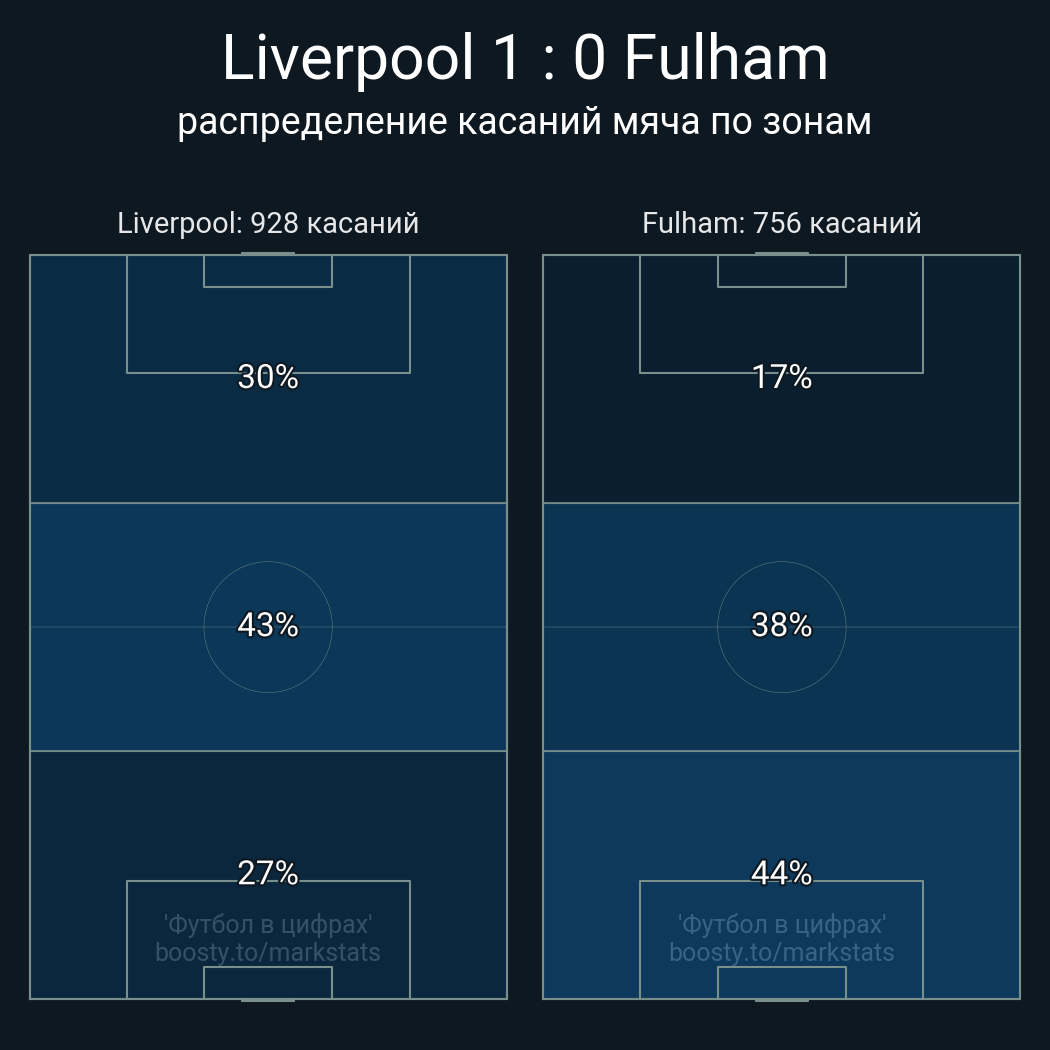The width and height of the screenshot is (1050, 1050).
Task: Select the Fulham: 756 касаний label
Action: (x=782, y=223)
